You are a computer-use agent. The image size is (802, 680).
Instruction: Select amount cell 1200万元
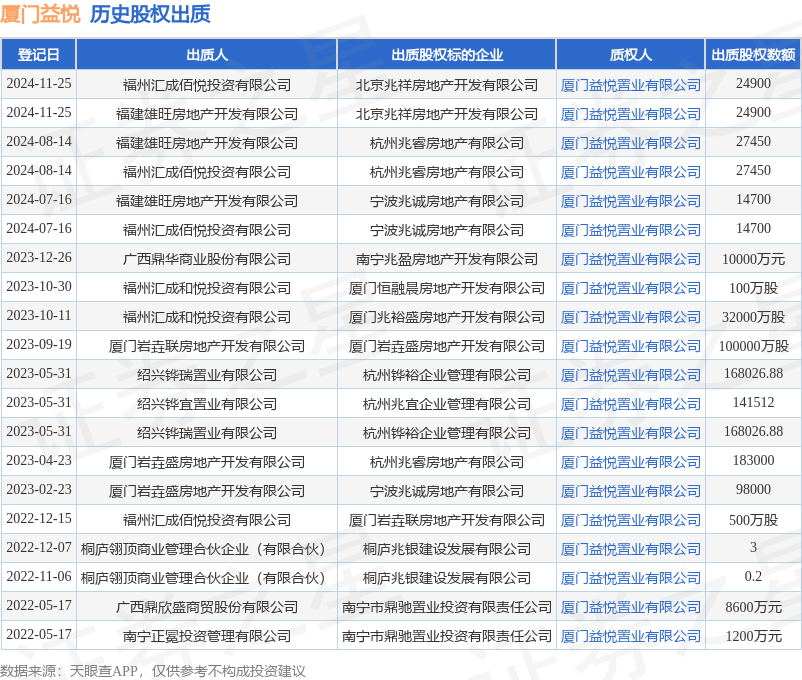click(x=753, y=637)
